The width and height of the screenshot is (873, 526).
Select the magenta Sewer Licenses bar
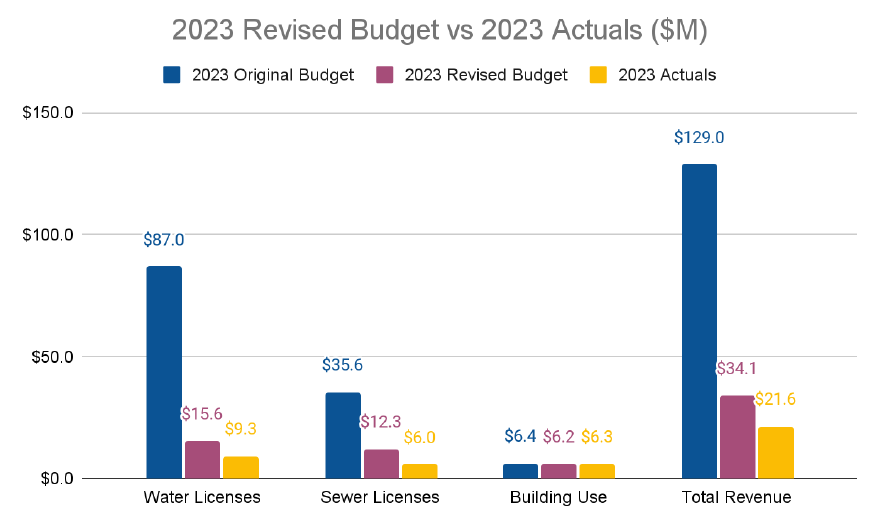click(381, 464)
